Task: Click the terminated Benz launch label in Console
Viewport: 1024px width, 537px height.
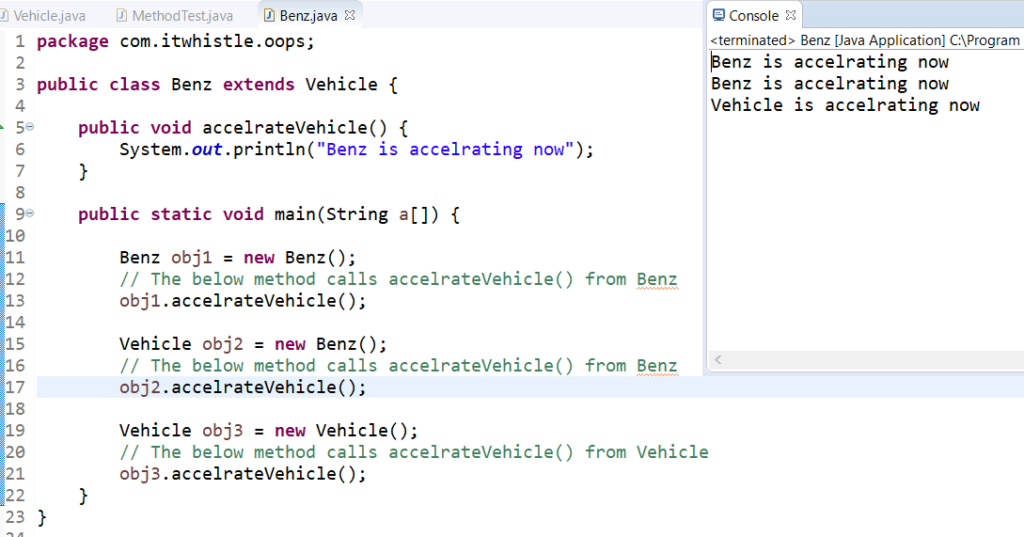Action: pyautogui.click(x=864, y=41)
